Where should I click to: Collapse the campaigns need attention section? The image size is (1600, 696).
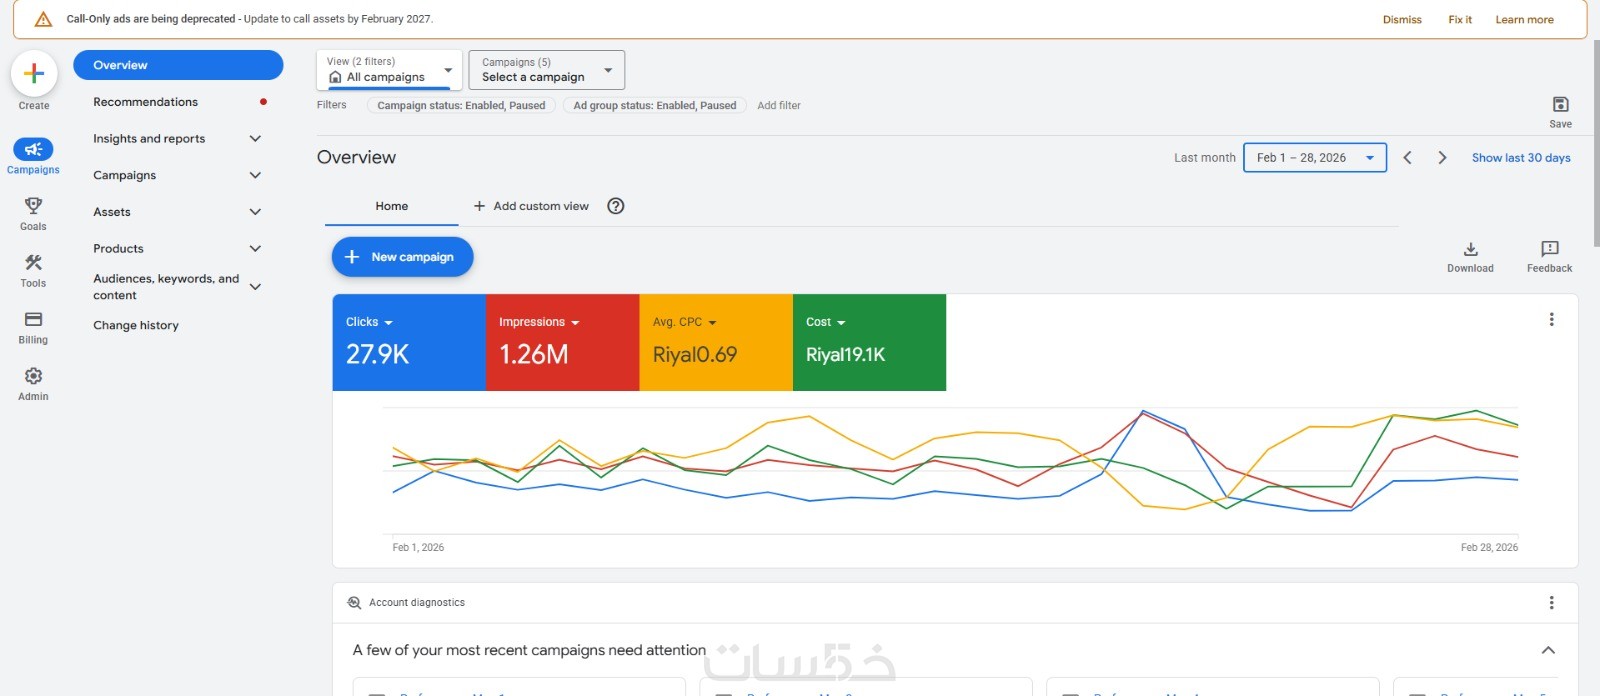[x=1548, y=650]
